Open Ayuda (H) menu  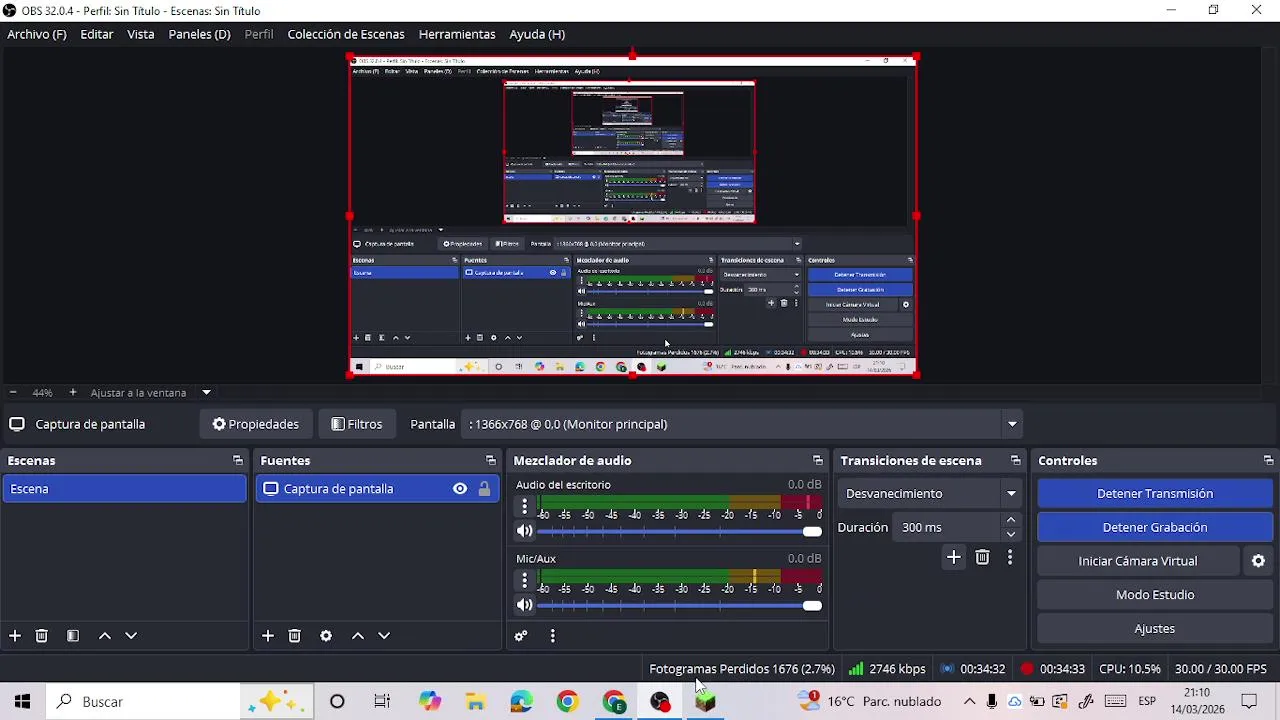point(537,34)
